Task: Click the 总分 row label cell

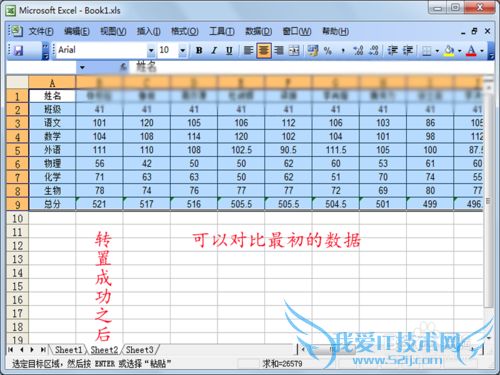Action: tap(52, 204)
